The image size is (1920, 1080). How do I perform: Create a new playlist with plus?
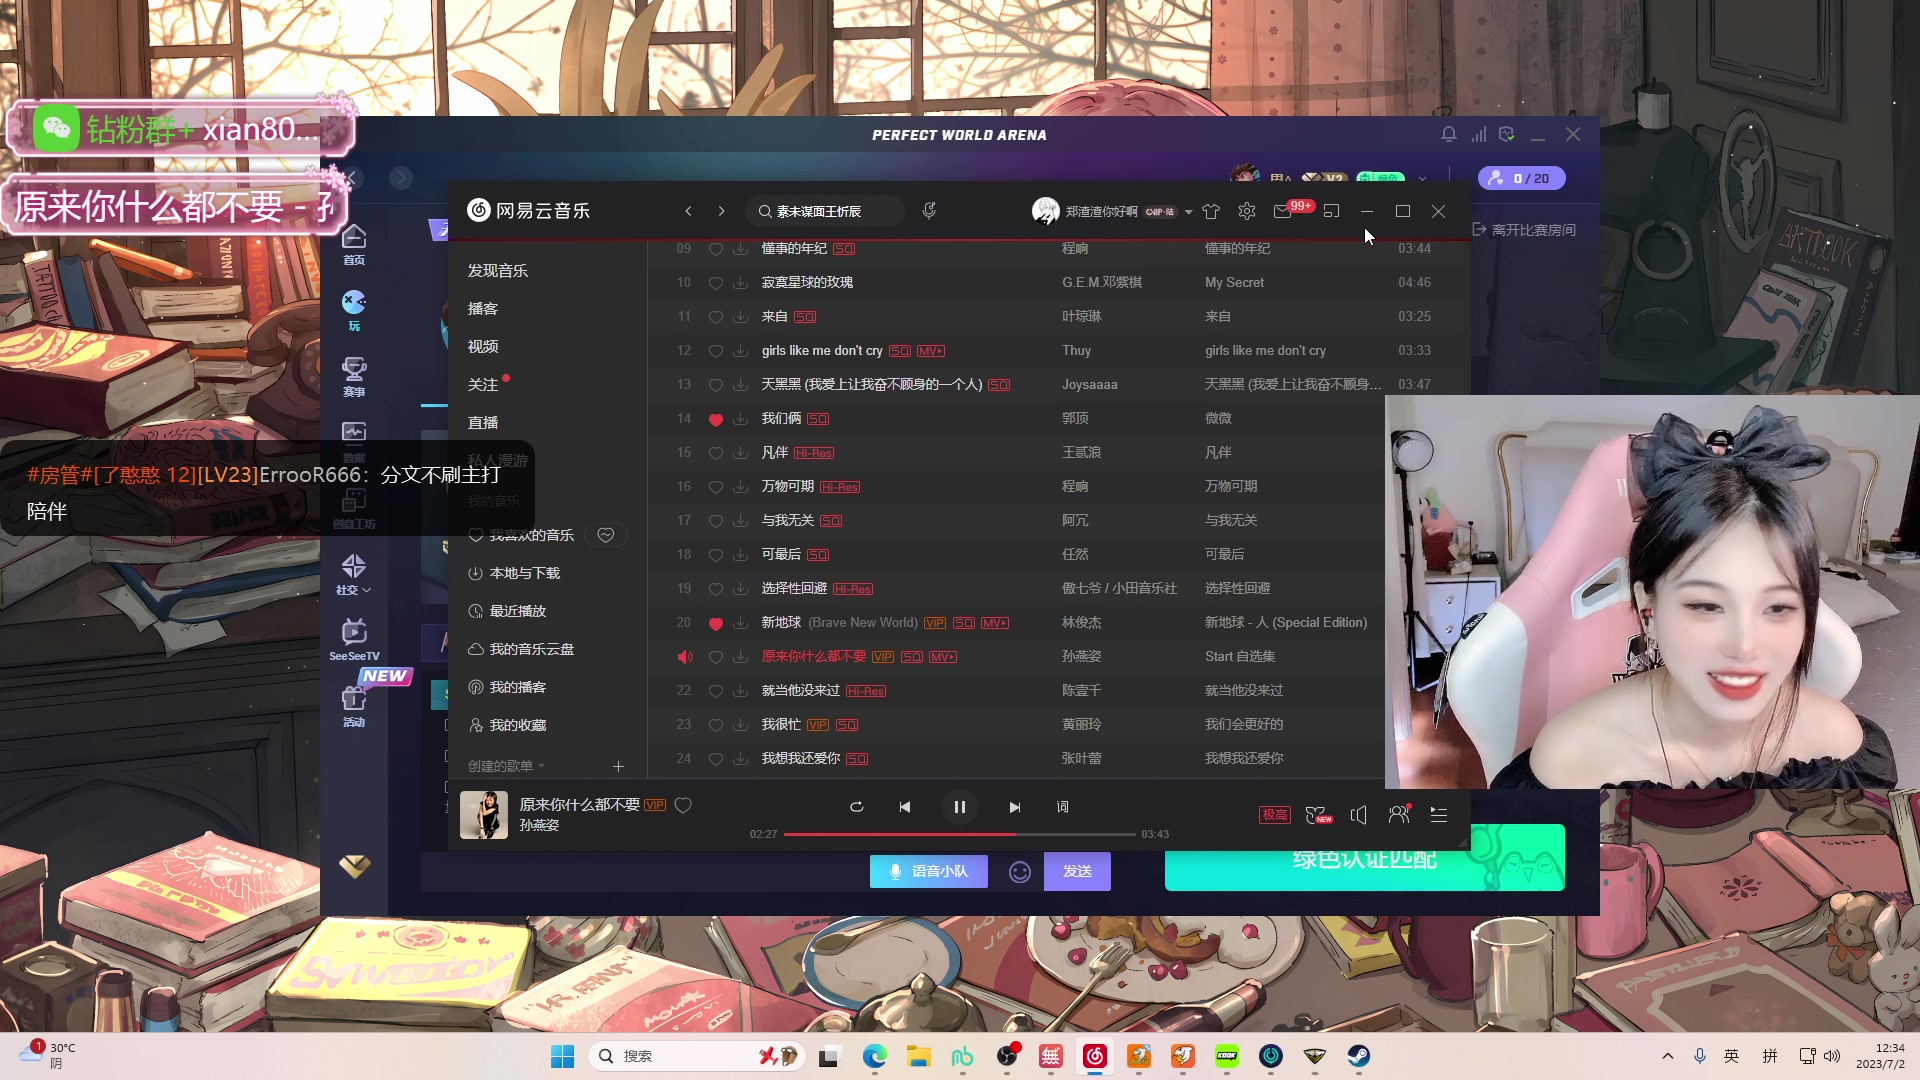(x=618, y=766)
